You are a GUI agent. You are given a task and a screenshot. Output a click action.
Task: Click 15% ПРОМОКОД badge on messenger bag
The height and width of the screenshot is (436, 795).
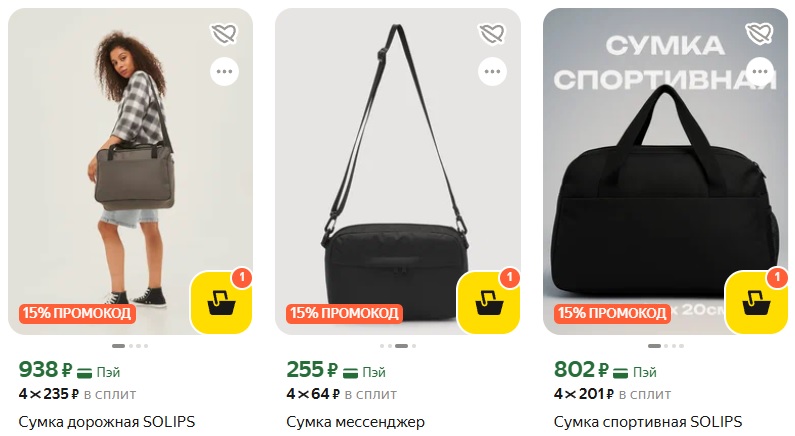pos(344,313)
